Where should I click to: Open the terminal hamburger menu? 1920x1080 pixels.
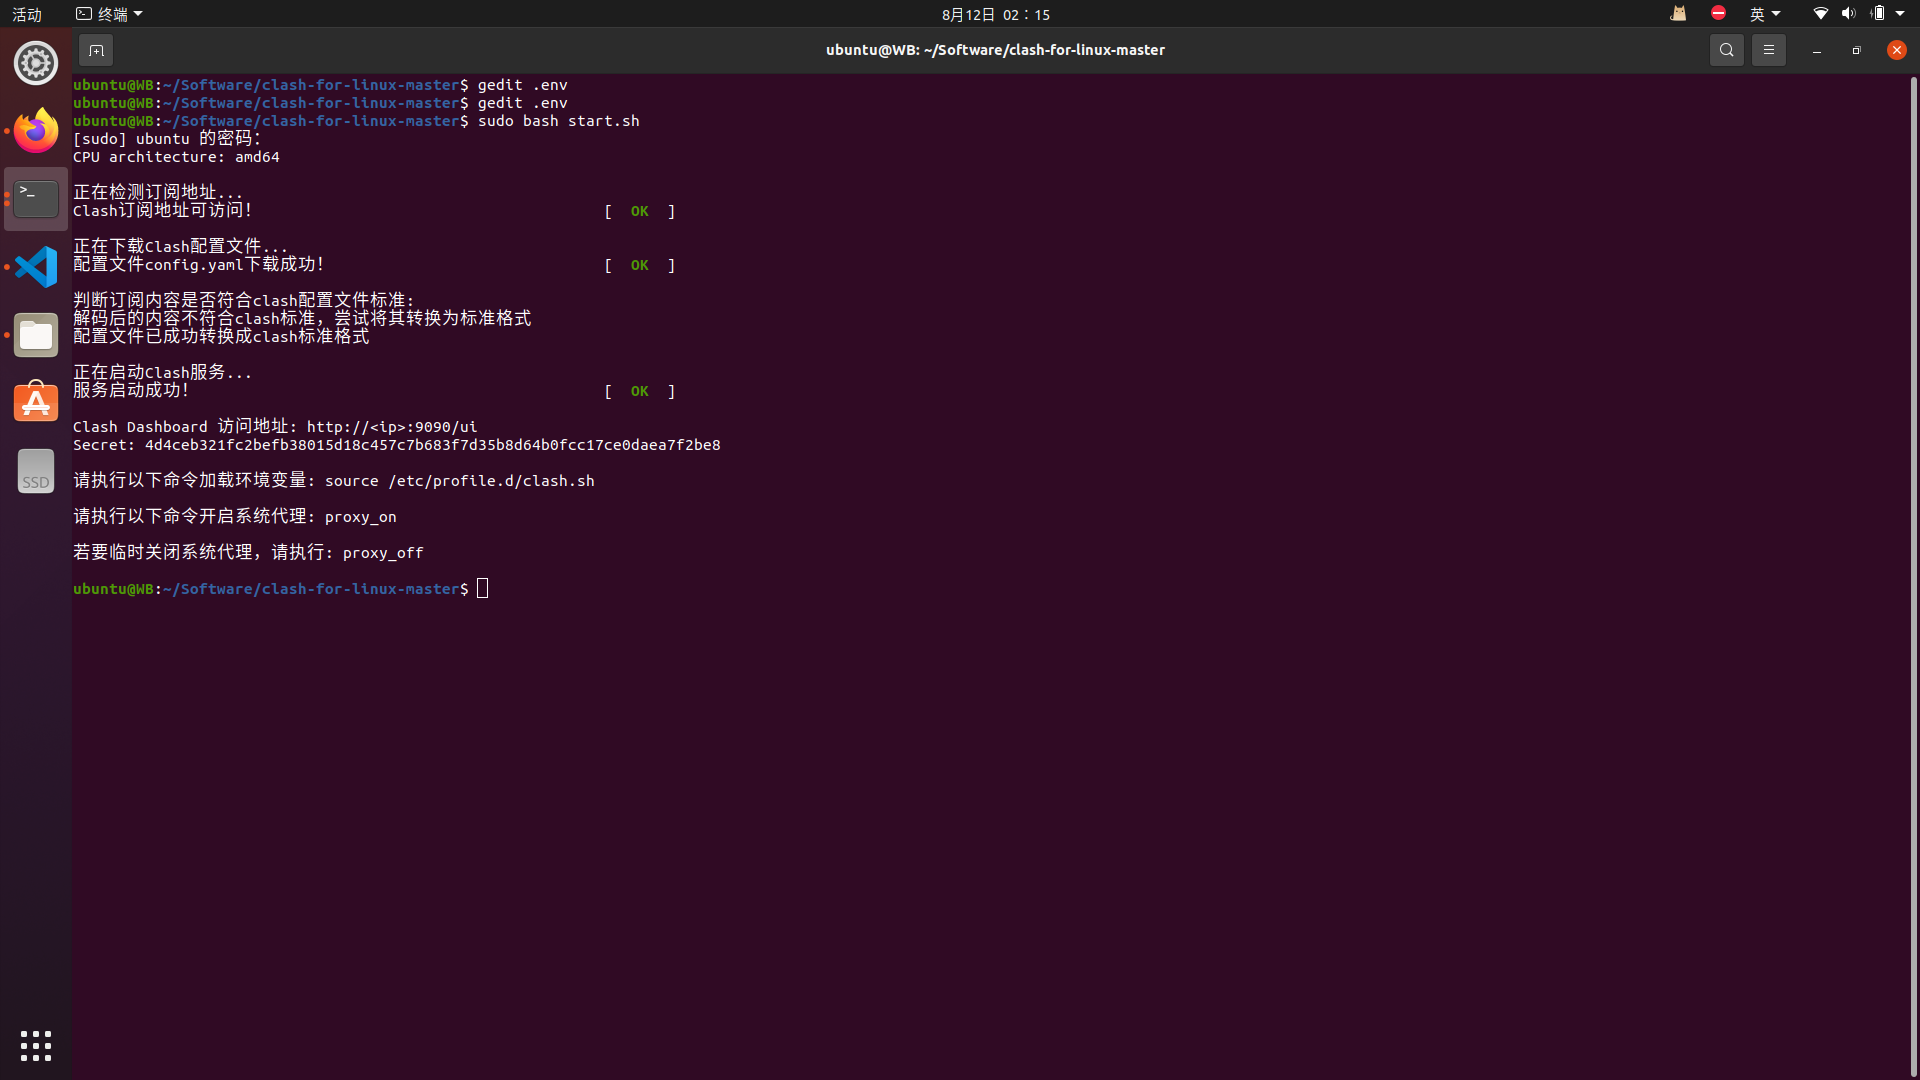1768,50
